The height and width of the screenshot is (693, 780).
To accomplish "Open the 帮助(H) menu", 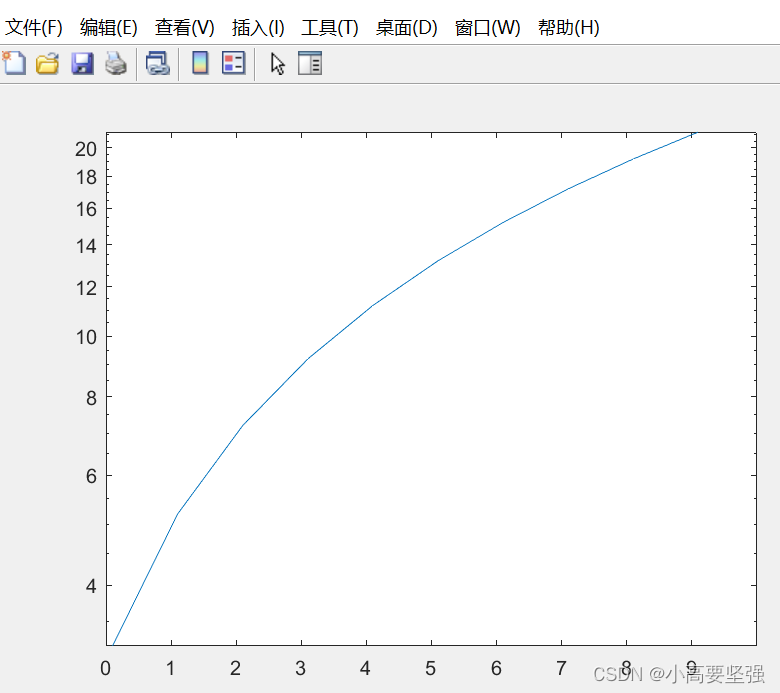I will click(569, 27).
